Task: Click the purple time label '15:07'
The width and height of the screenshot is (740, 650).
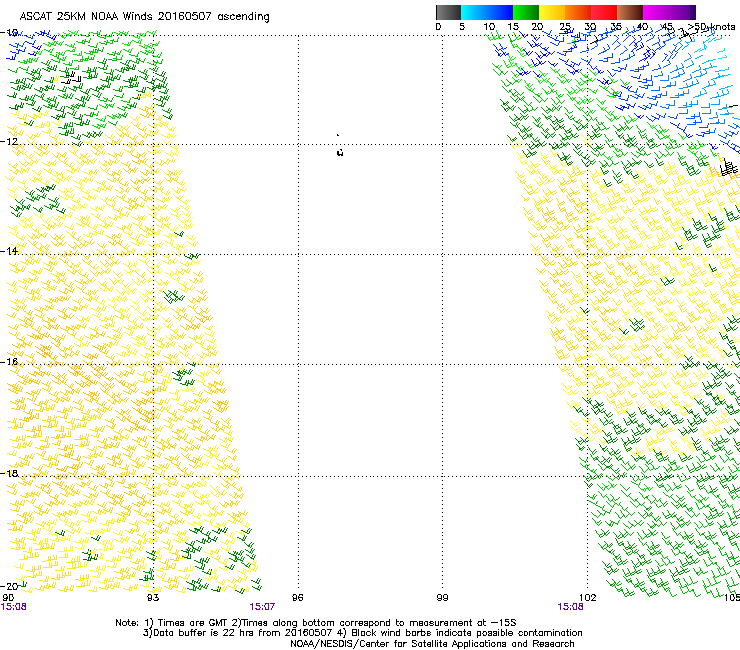Action: tap(262, 607)
